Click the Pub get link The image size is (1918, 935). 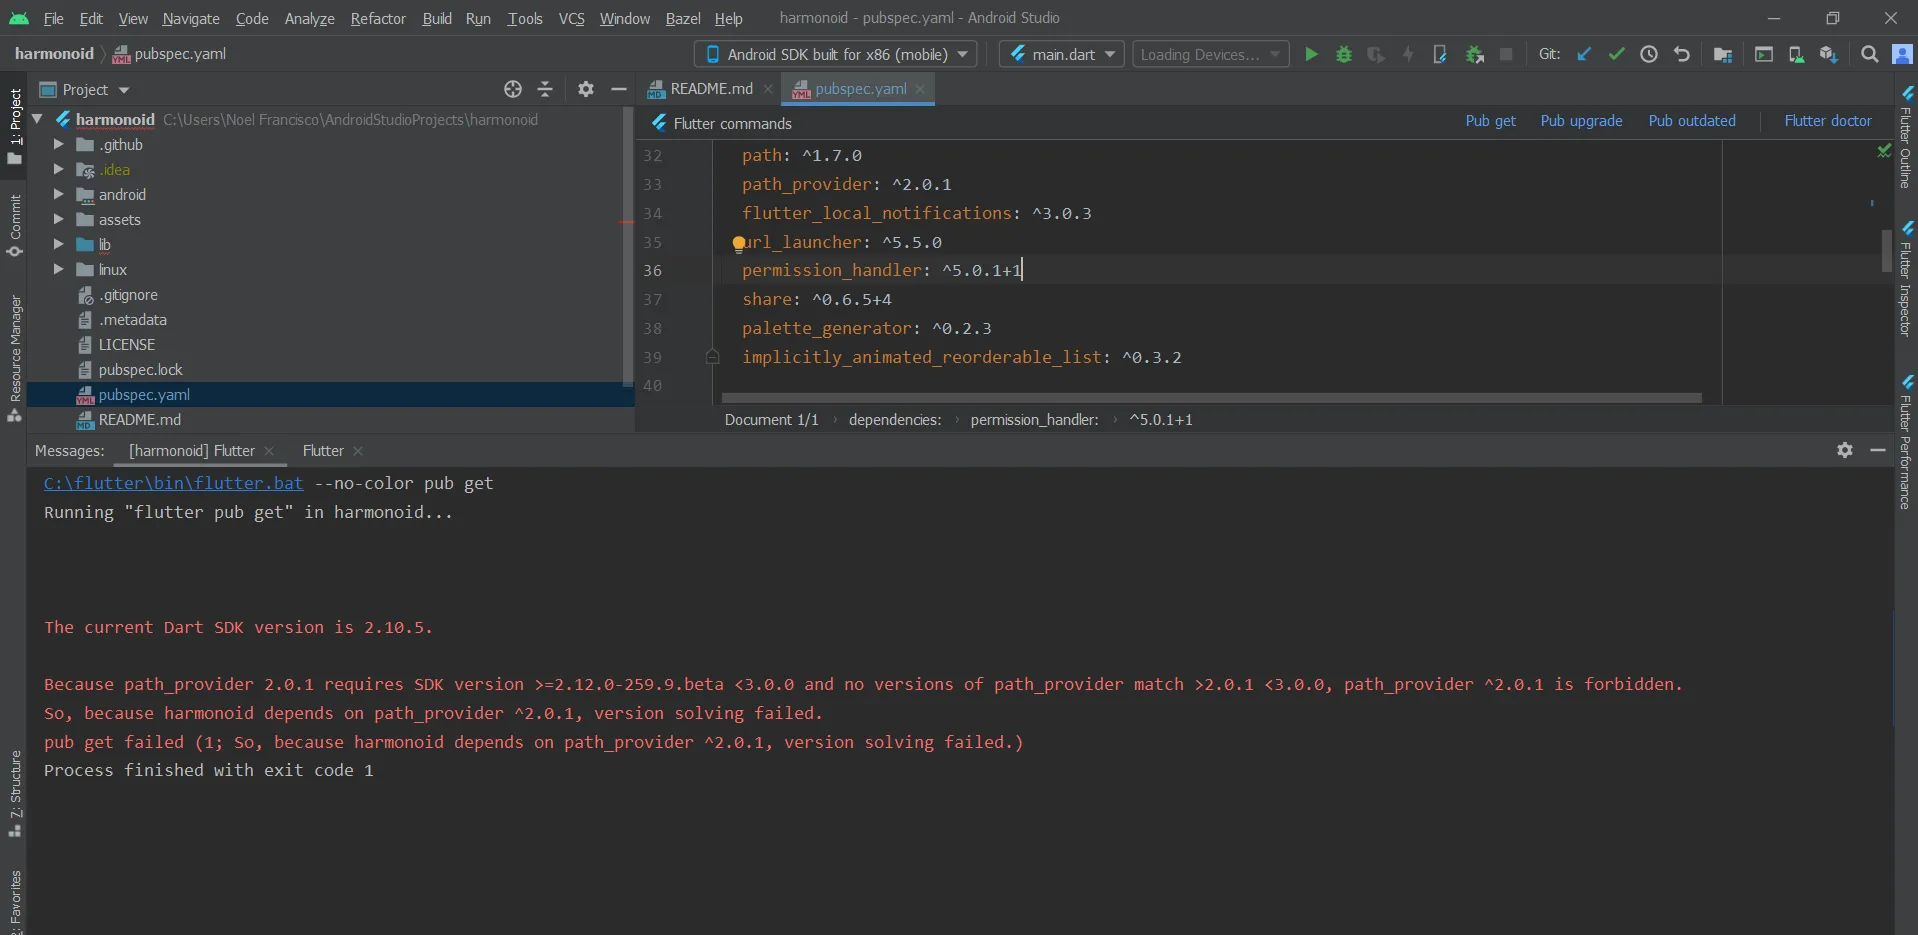pos(1490,121)
